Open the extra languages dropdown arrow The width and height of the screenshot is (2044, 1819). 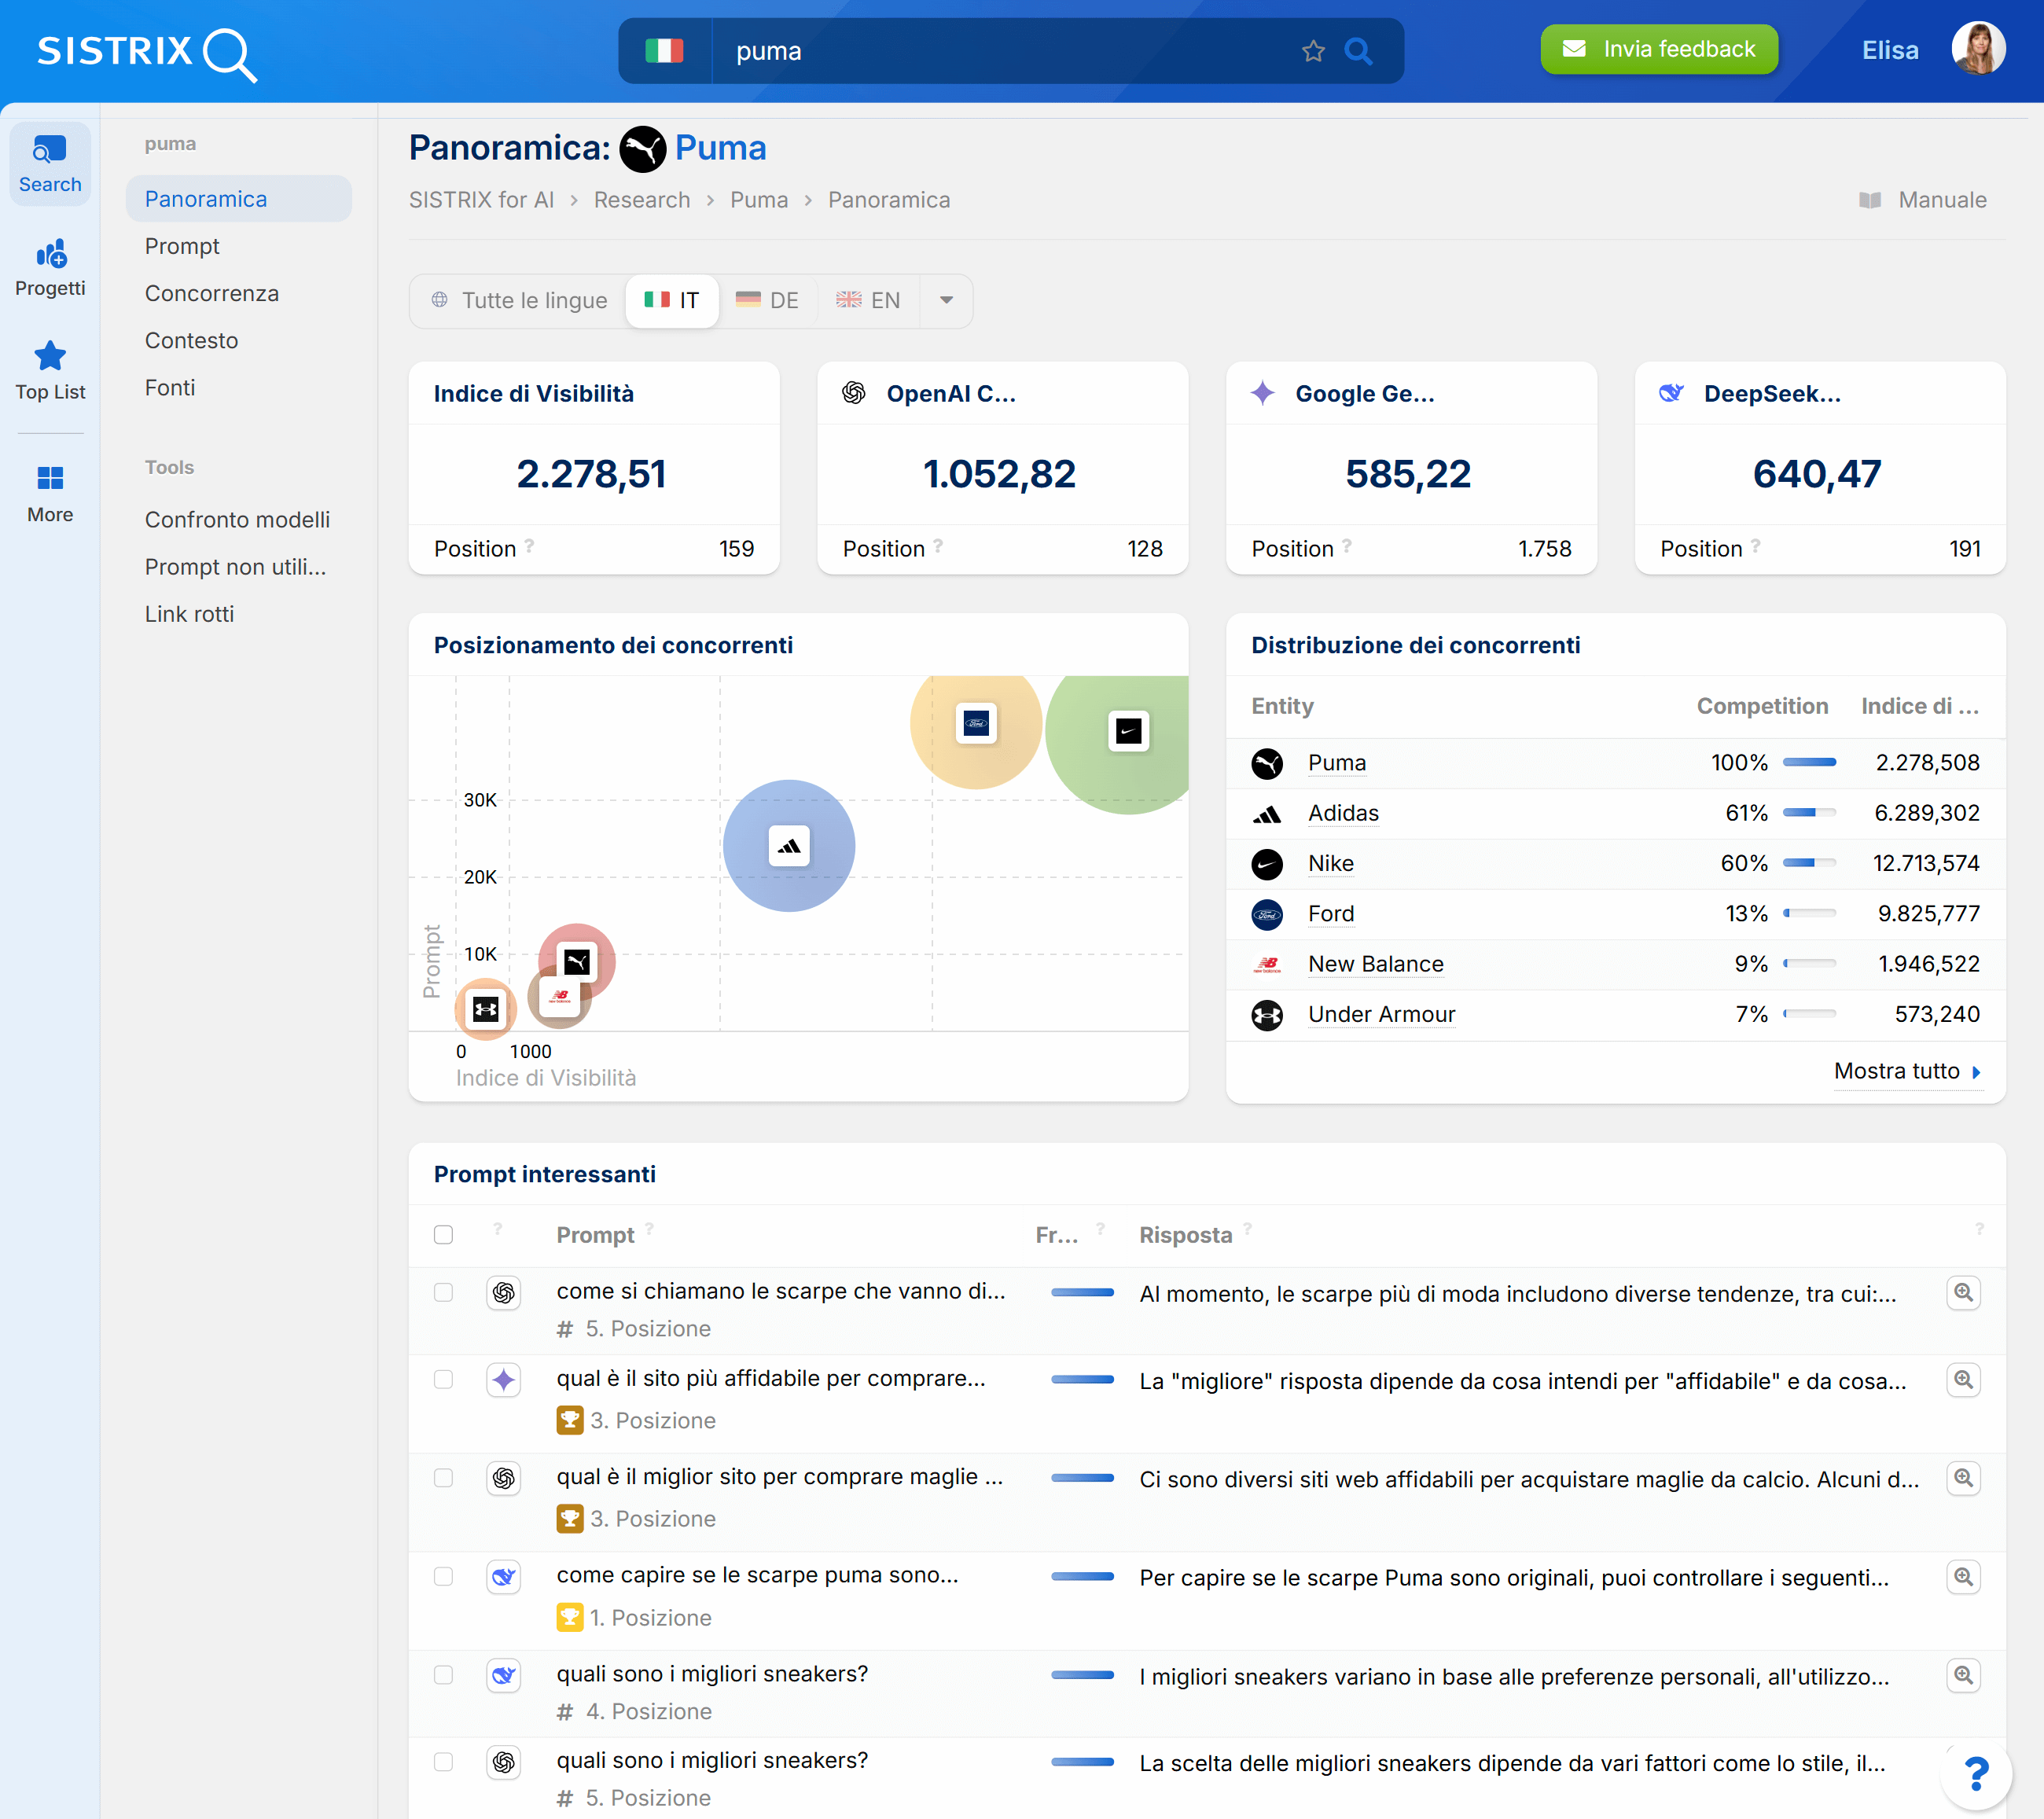point(944,300)
